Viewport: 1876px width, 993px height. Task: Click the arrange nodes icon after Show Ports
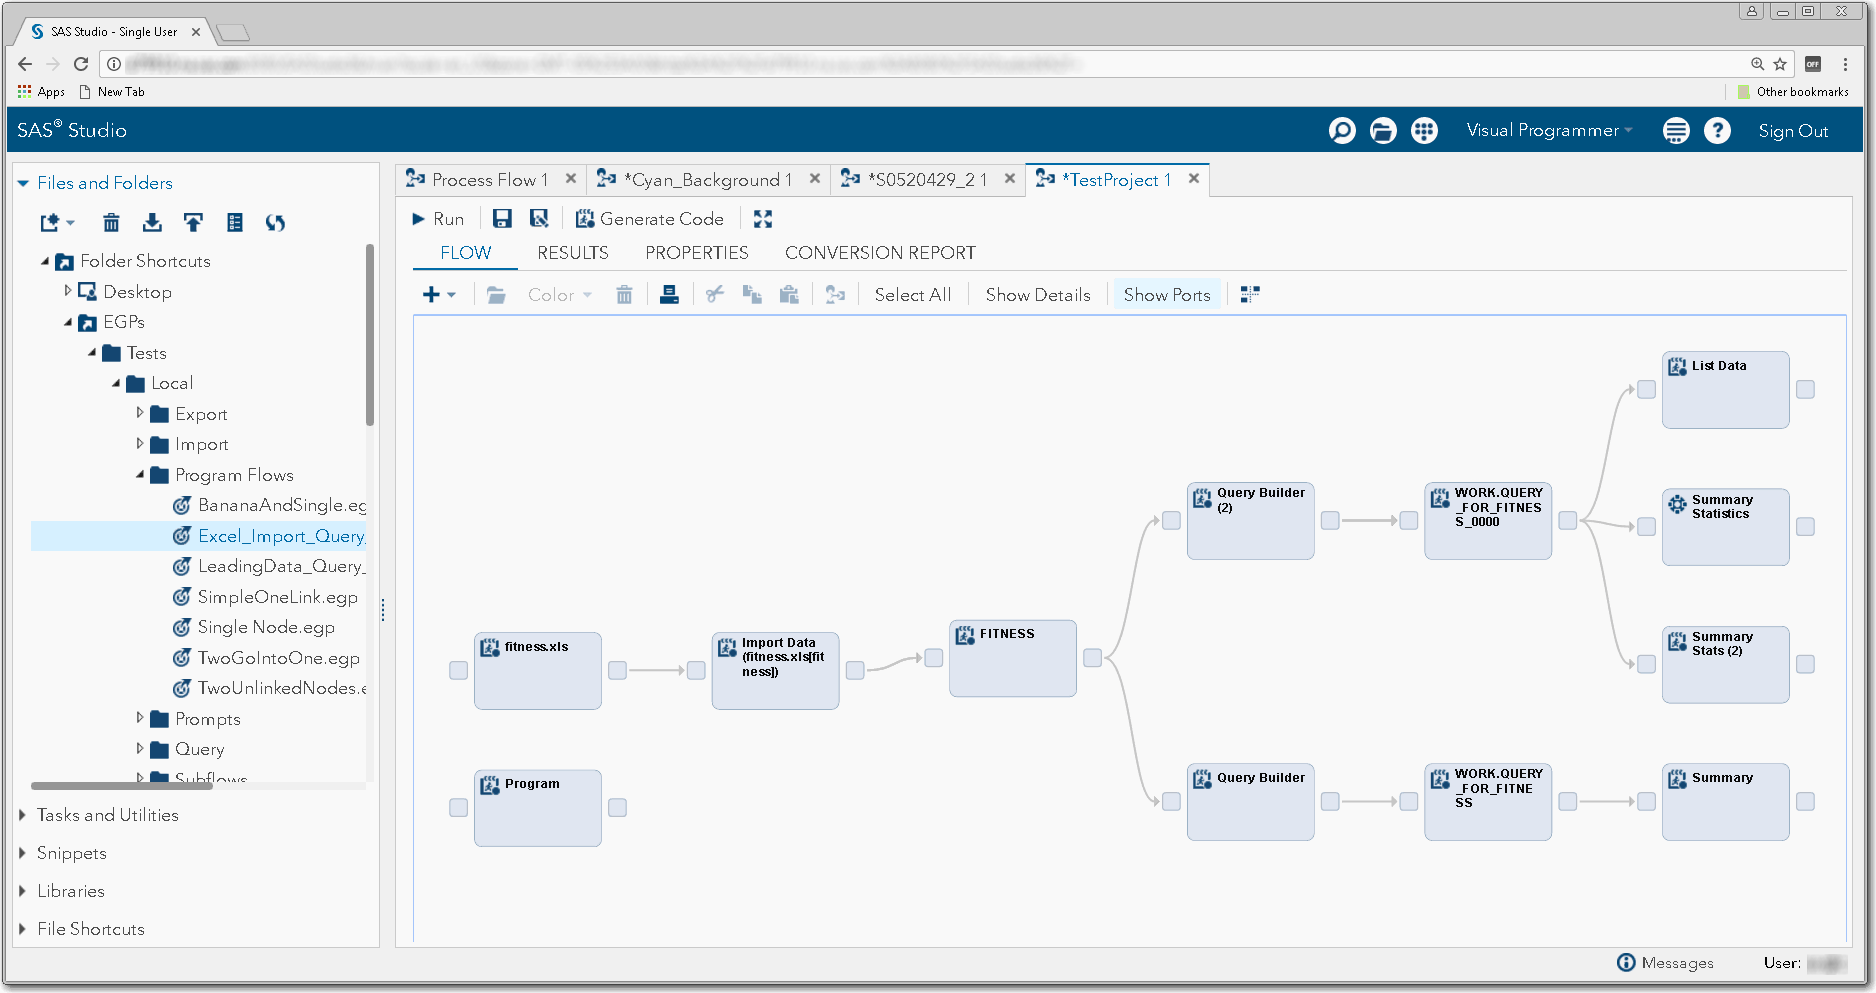(1250, 295)
